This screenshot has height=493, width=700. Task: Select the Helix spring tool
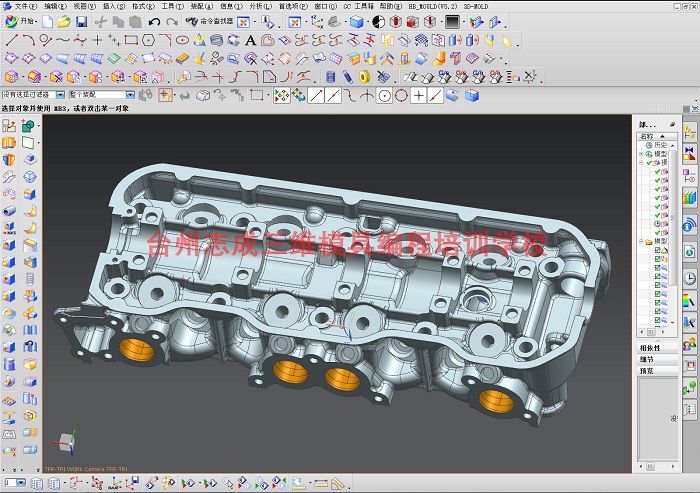click(x=217, y=41)
